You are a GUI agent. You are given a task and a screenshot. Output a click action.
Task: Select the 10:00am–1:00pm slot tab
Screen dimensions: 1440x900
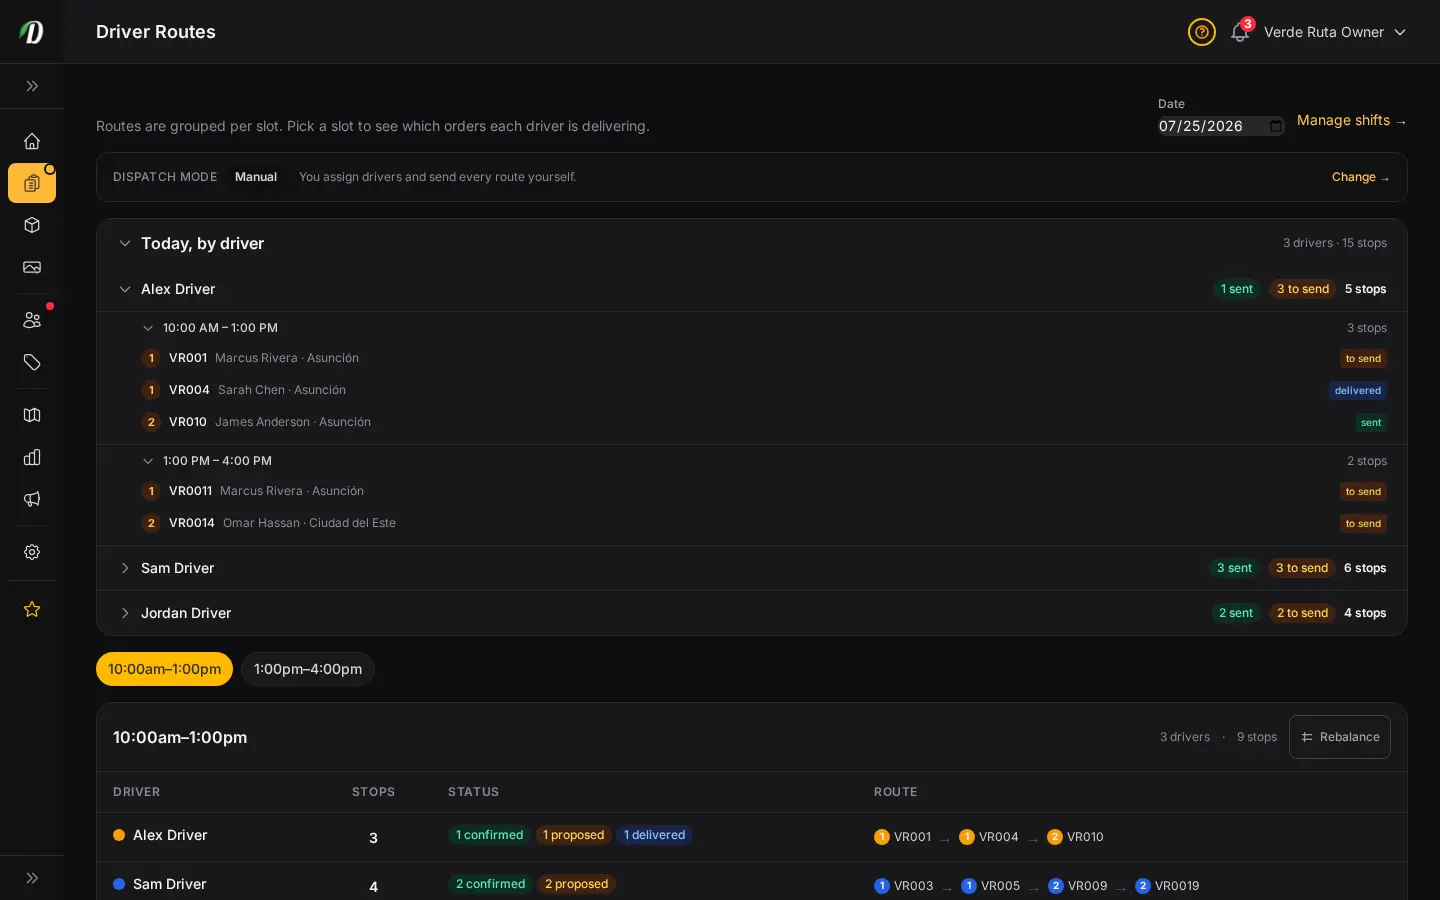click(164, 669)
